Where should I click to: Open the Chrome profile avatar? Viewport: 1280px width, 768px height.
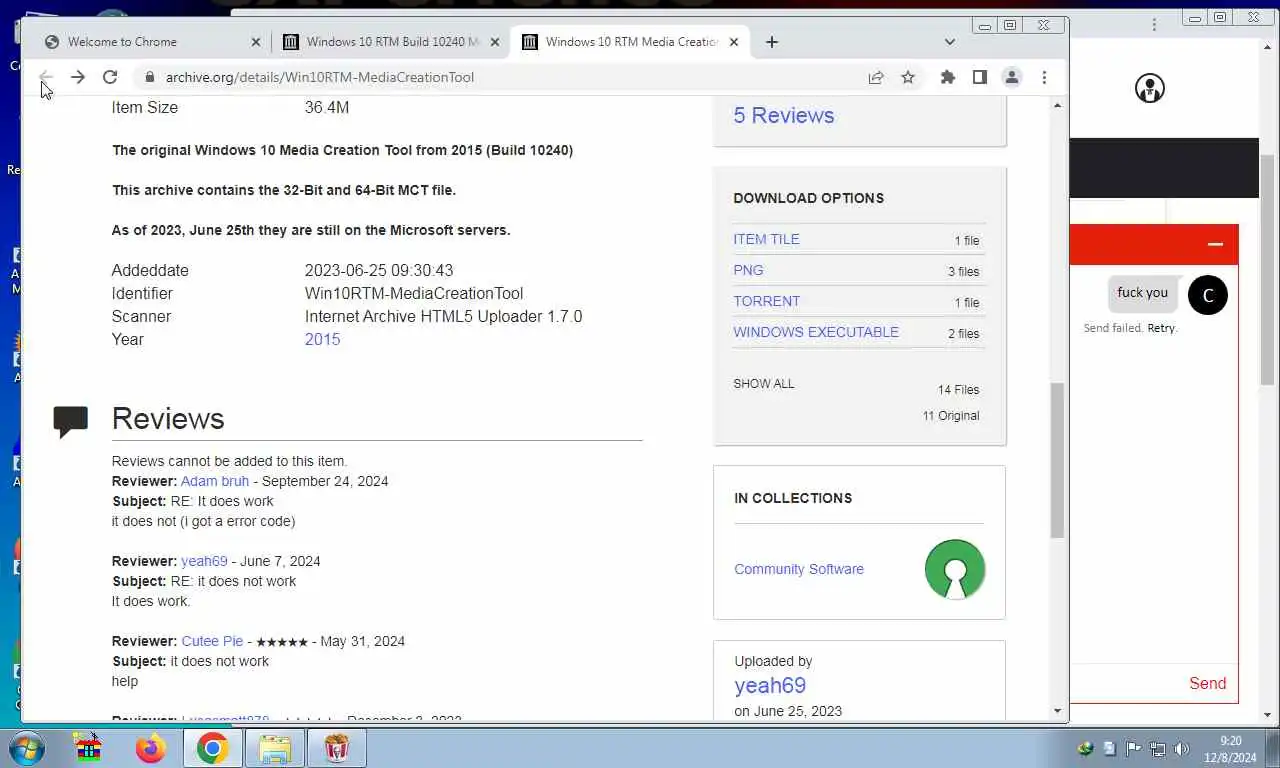click(x=1012, y=77)
